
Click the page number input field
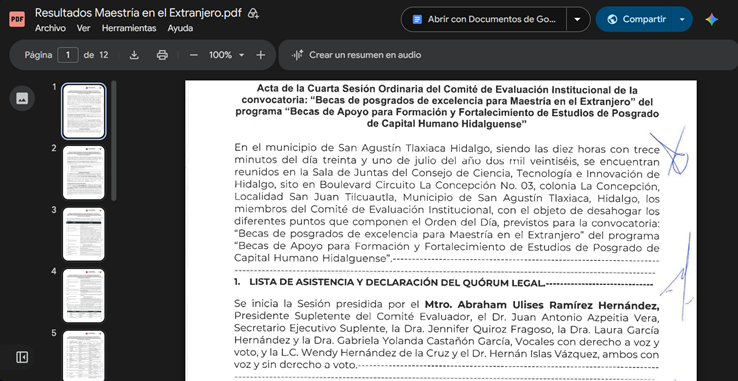click(68, 55)
